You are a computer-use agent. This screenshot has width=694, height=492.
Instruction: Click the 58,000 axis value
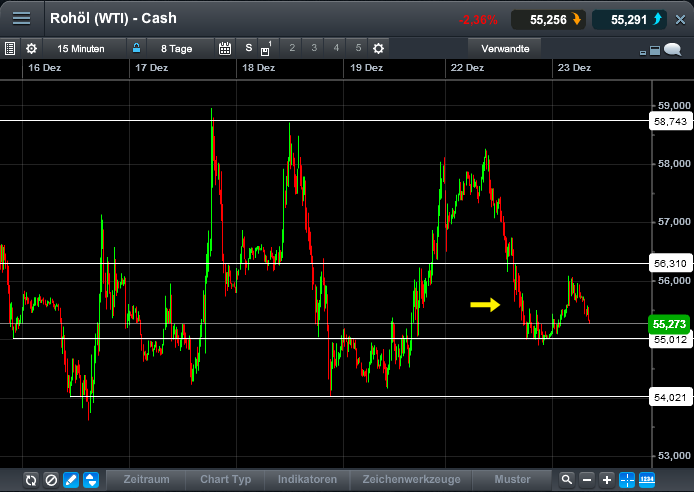tap(674, 164)
